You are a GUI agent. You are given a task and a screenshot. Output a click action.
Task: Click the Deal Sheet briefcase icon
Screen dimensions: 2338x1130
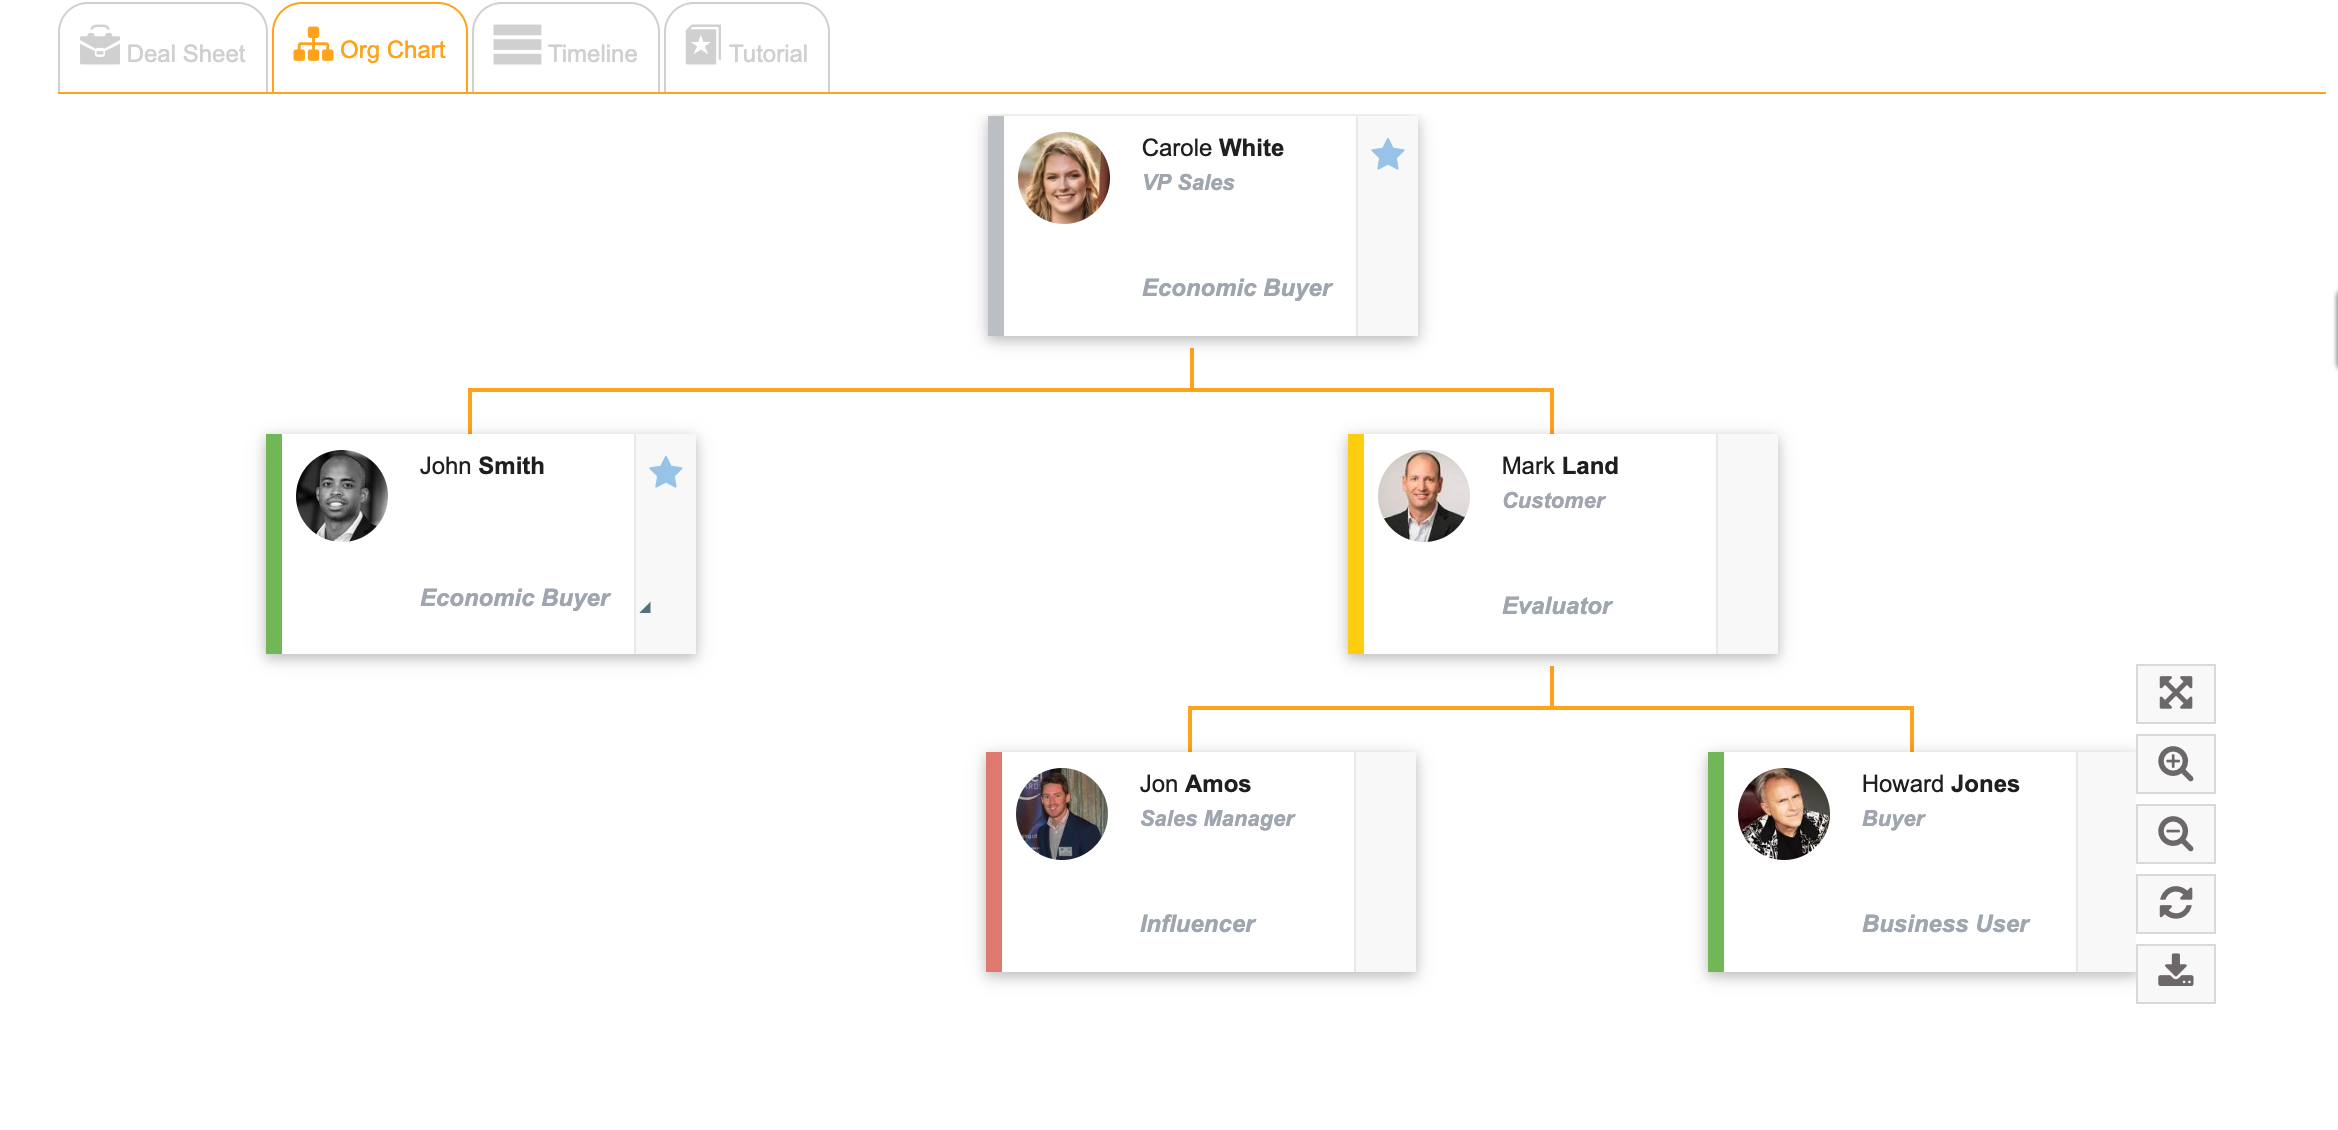click(99, 45)
